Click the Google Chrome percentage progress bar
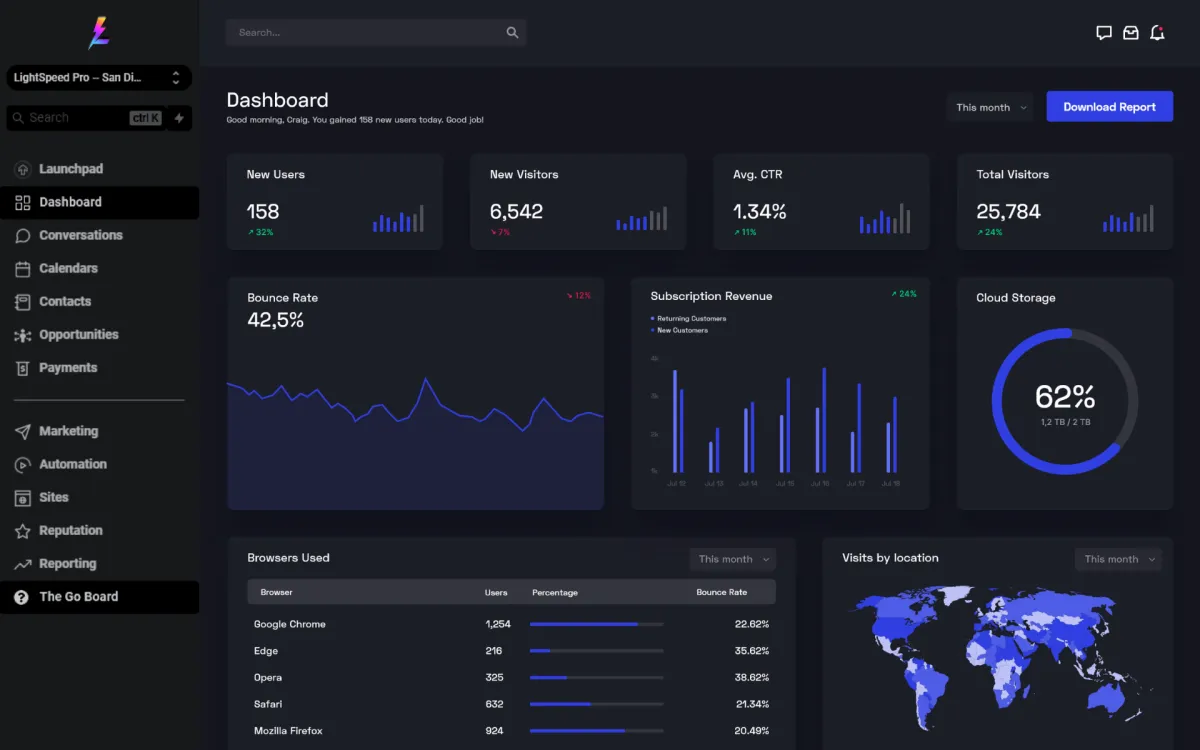1200x750 pixels. coord(596,624)
